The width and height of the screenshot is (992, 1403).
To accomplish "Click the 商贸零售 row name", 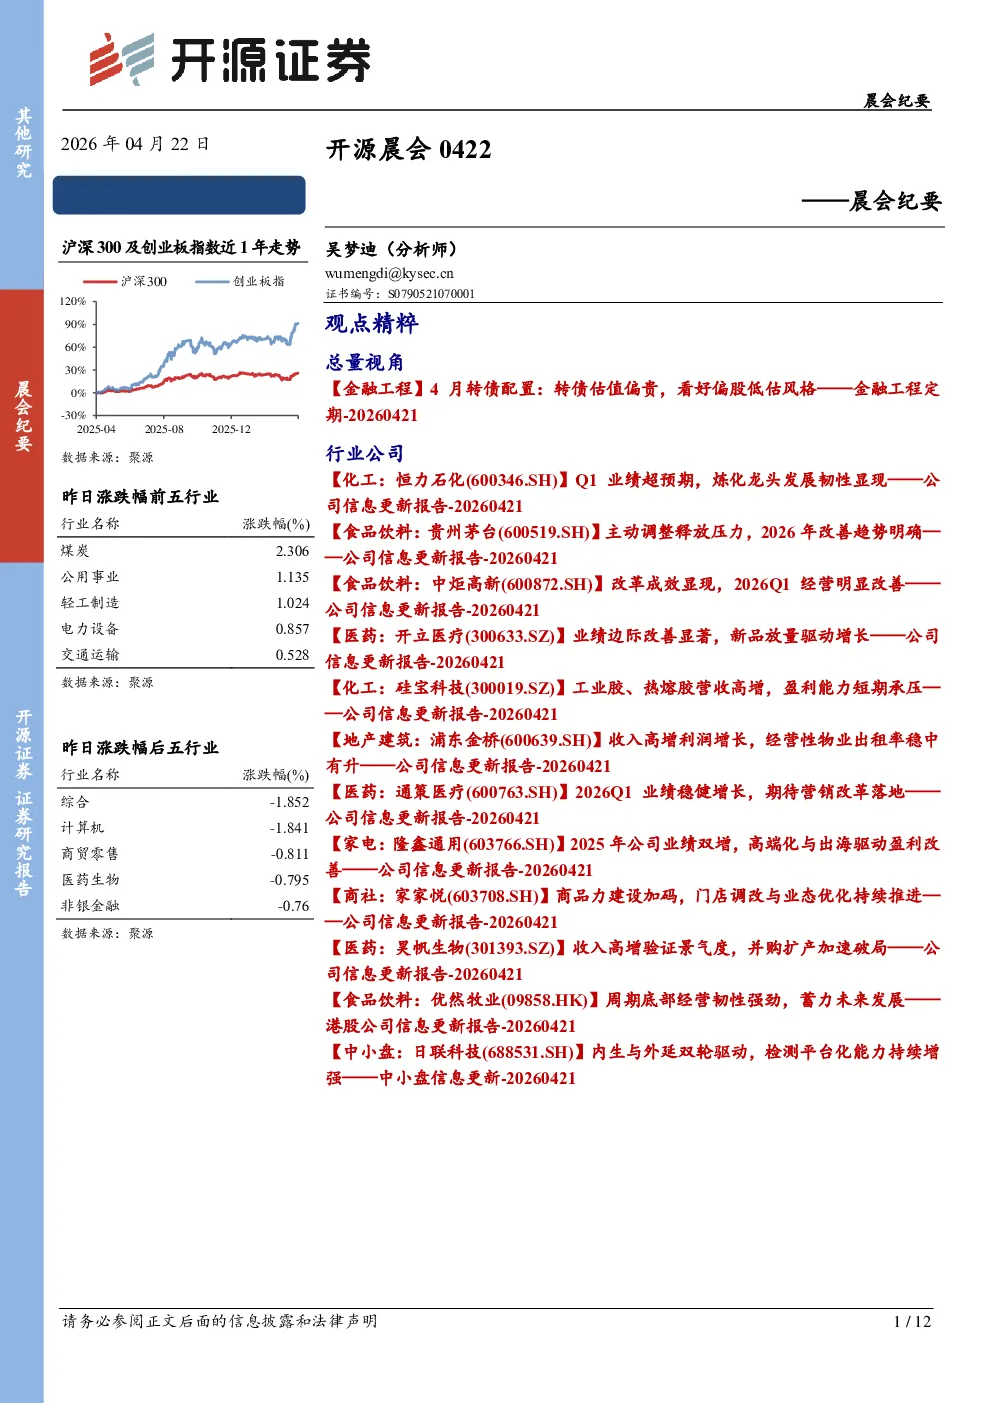I will pos(90,854).
